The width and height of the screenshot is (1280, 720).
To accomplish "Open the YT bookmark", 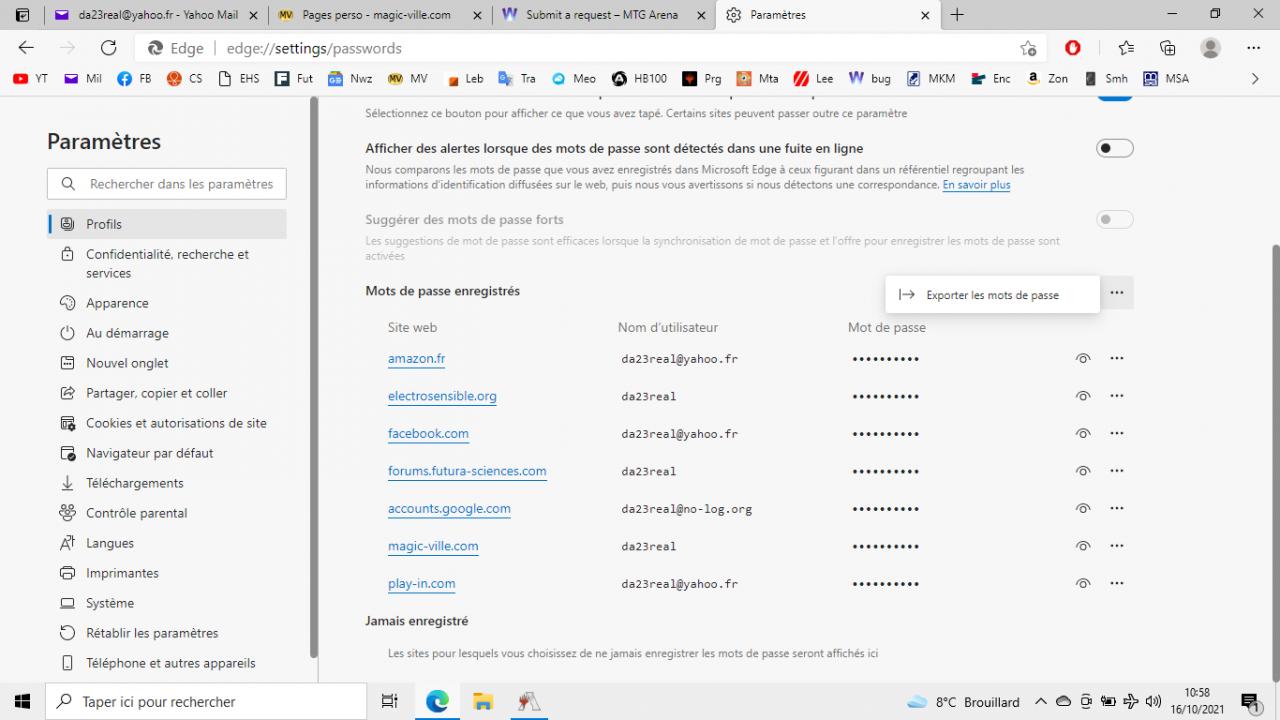I will tap(30, 78).
